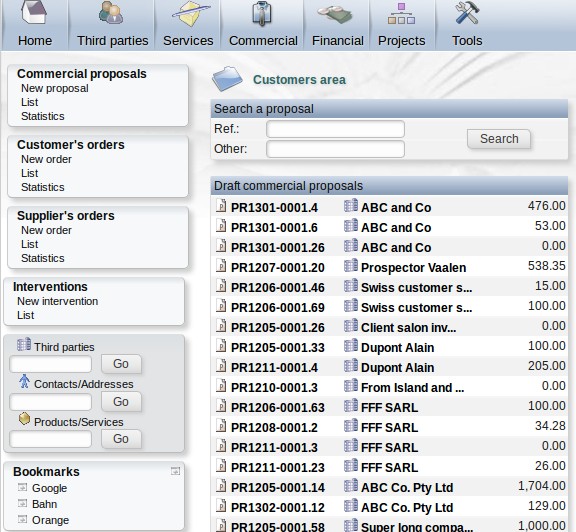
Task: Open the Home house icon
Action: pos(34,12)
